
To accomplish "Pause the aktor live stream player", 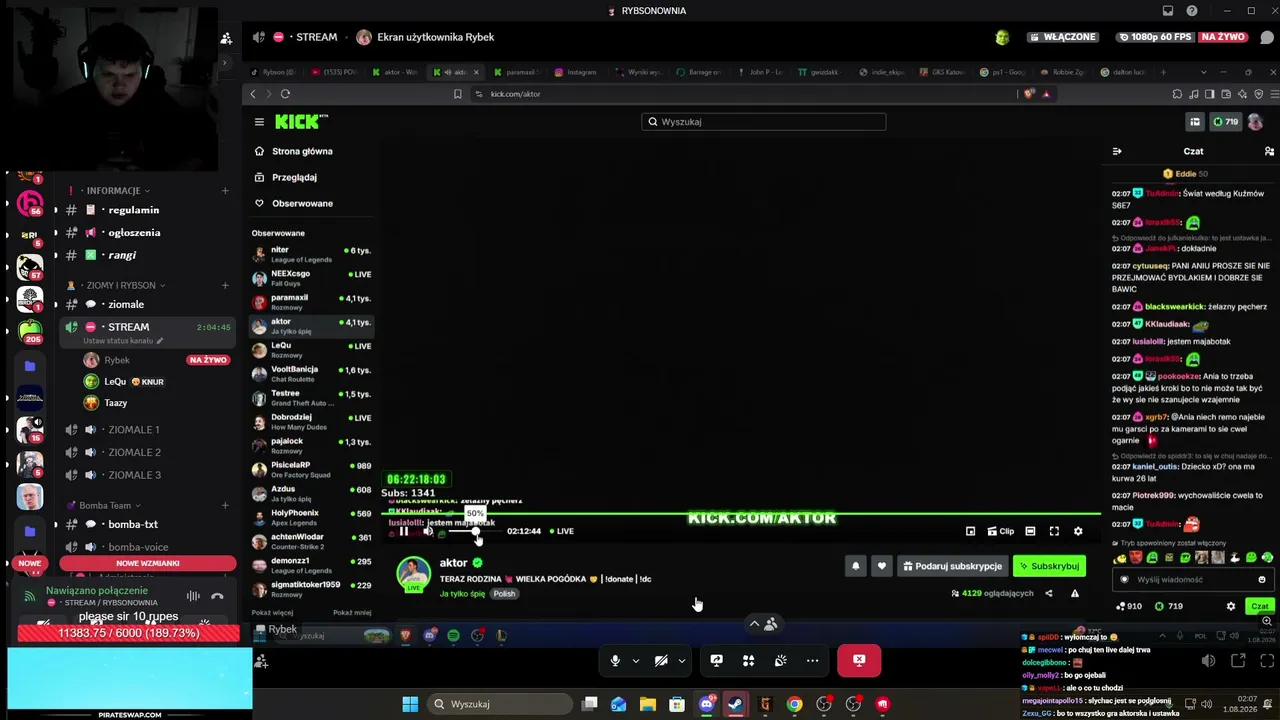I will pyautogui.click(x=404, y=531).
